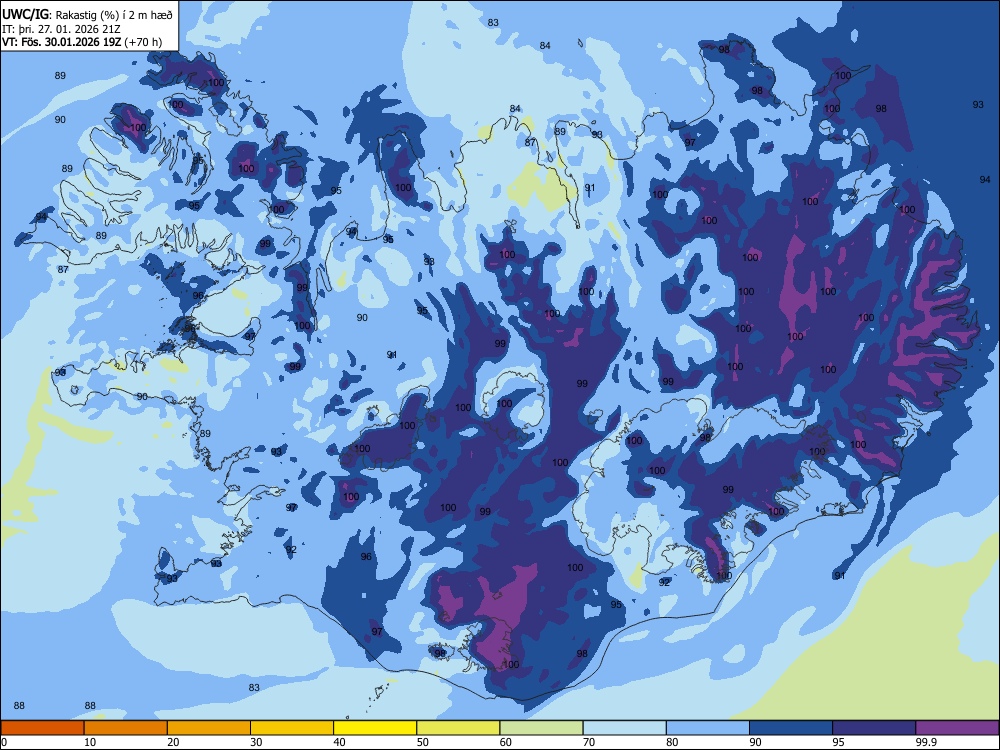Screen dimensions: 1000x750
Task: Click the legend tick label '90' under the colorbar
Action: (x=755, y=742)
